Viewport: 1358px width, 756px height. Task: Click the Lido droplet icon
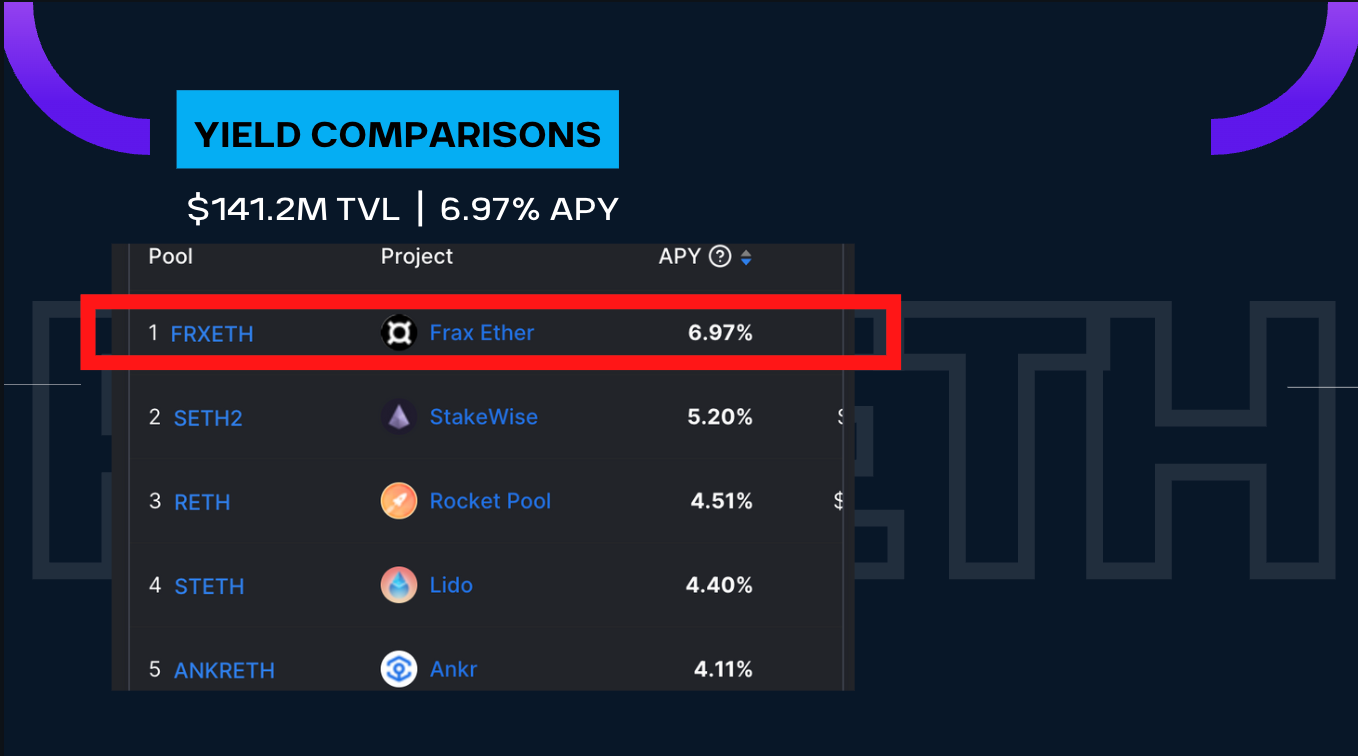[x=398, y=585]
